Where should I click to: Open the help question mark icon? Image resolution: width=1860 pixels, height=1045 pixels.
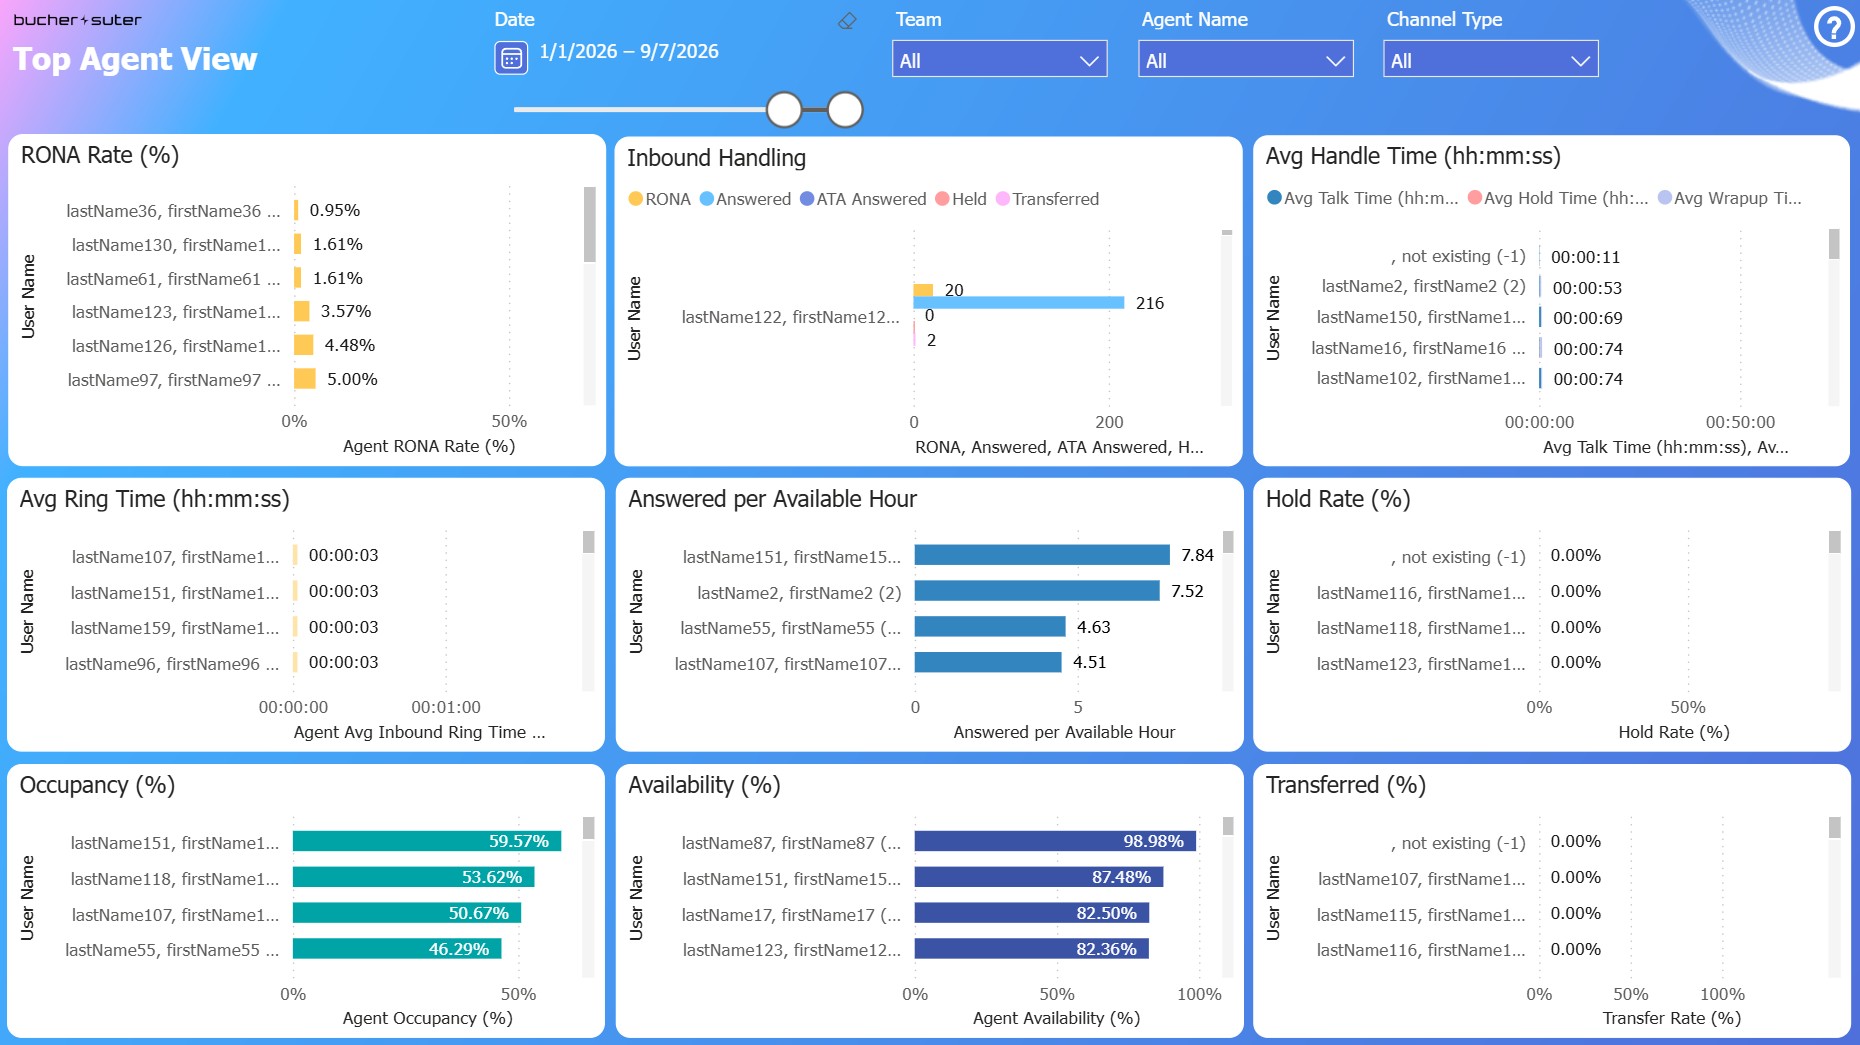1834,27
